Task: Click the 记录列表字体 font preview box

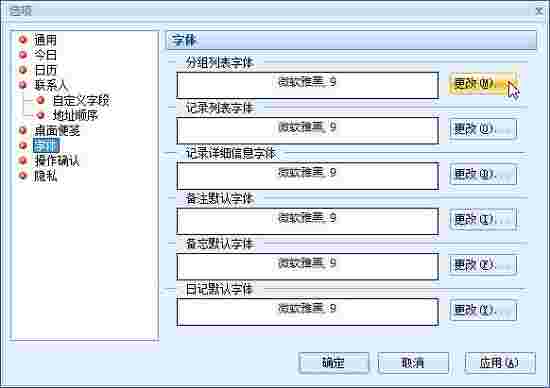Action: click(308, 131)
